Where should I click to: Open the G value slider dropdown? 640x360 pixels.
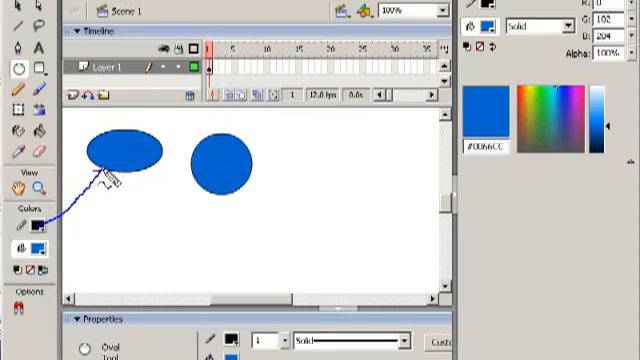point(631,19)
